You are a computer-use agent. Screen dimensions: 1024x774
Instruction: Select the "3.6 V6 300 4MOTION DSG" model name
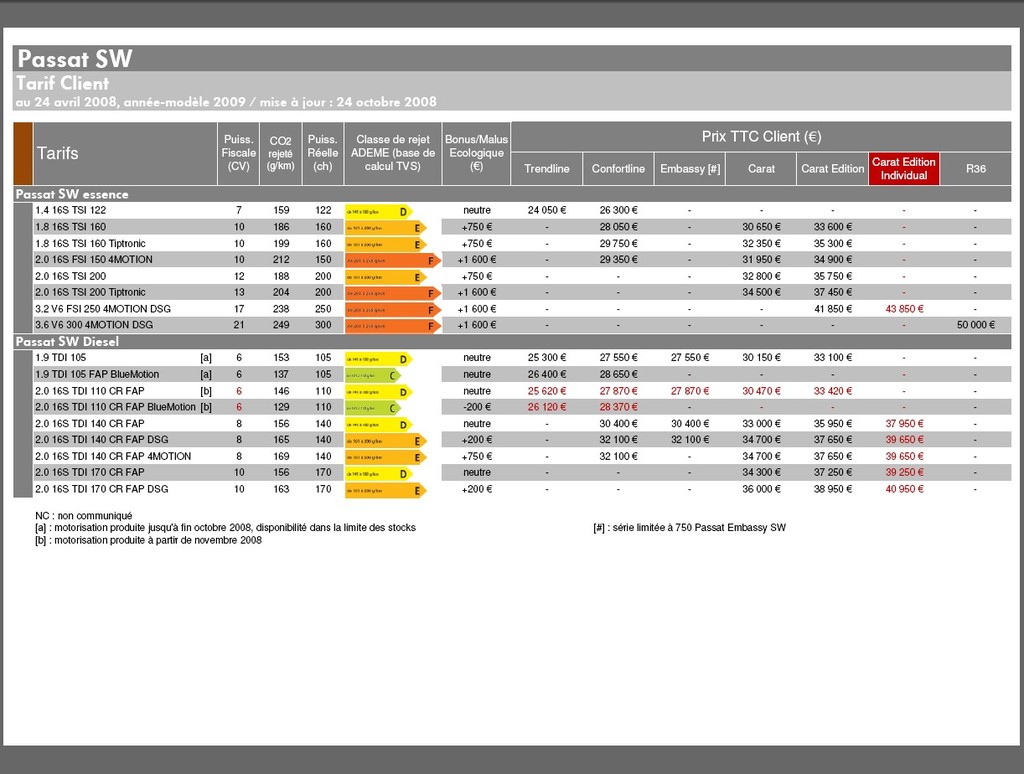94,325
